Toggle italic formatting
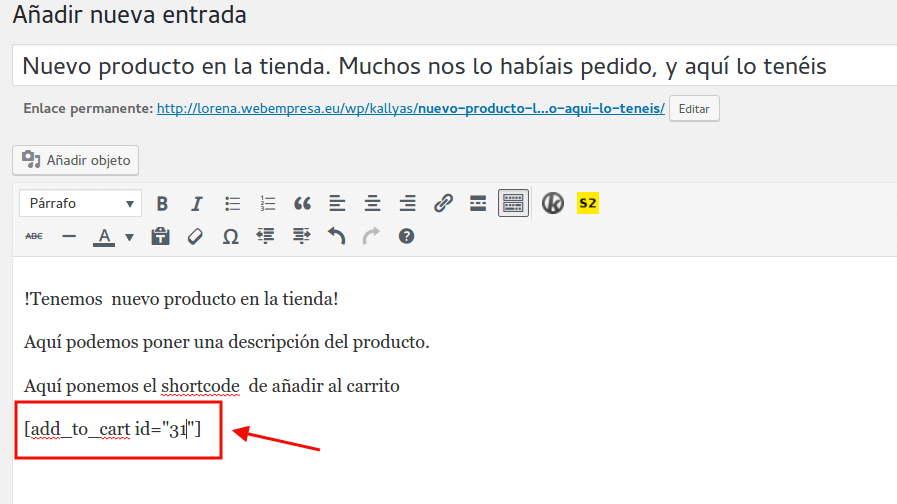The height and width of the screenshot is (504, 897). click(x=197, y=204)
